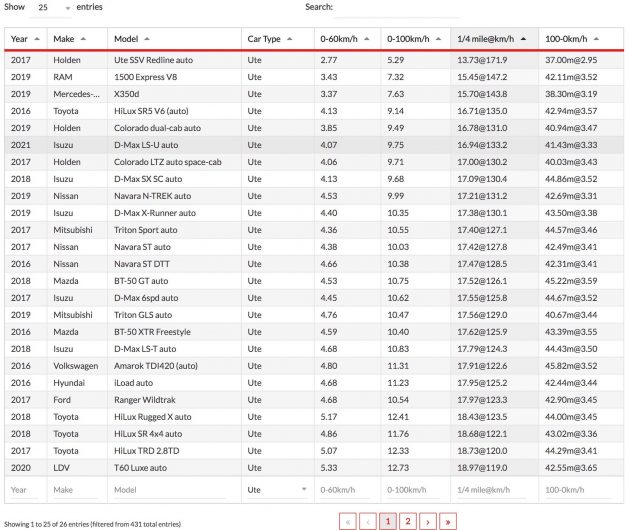Sort by Make column arrow
Screen dimensions: 629x530
click(x=83, y=39)
